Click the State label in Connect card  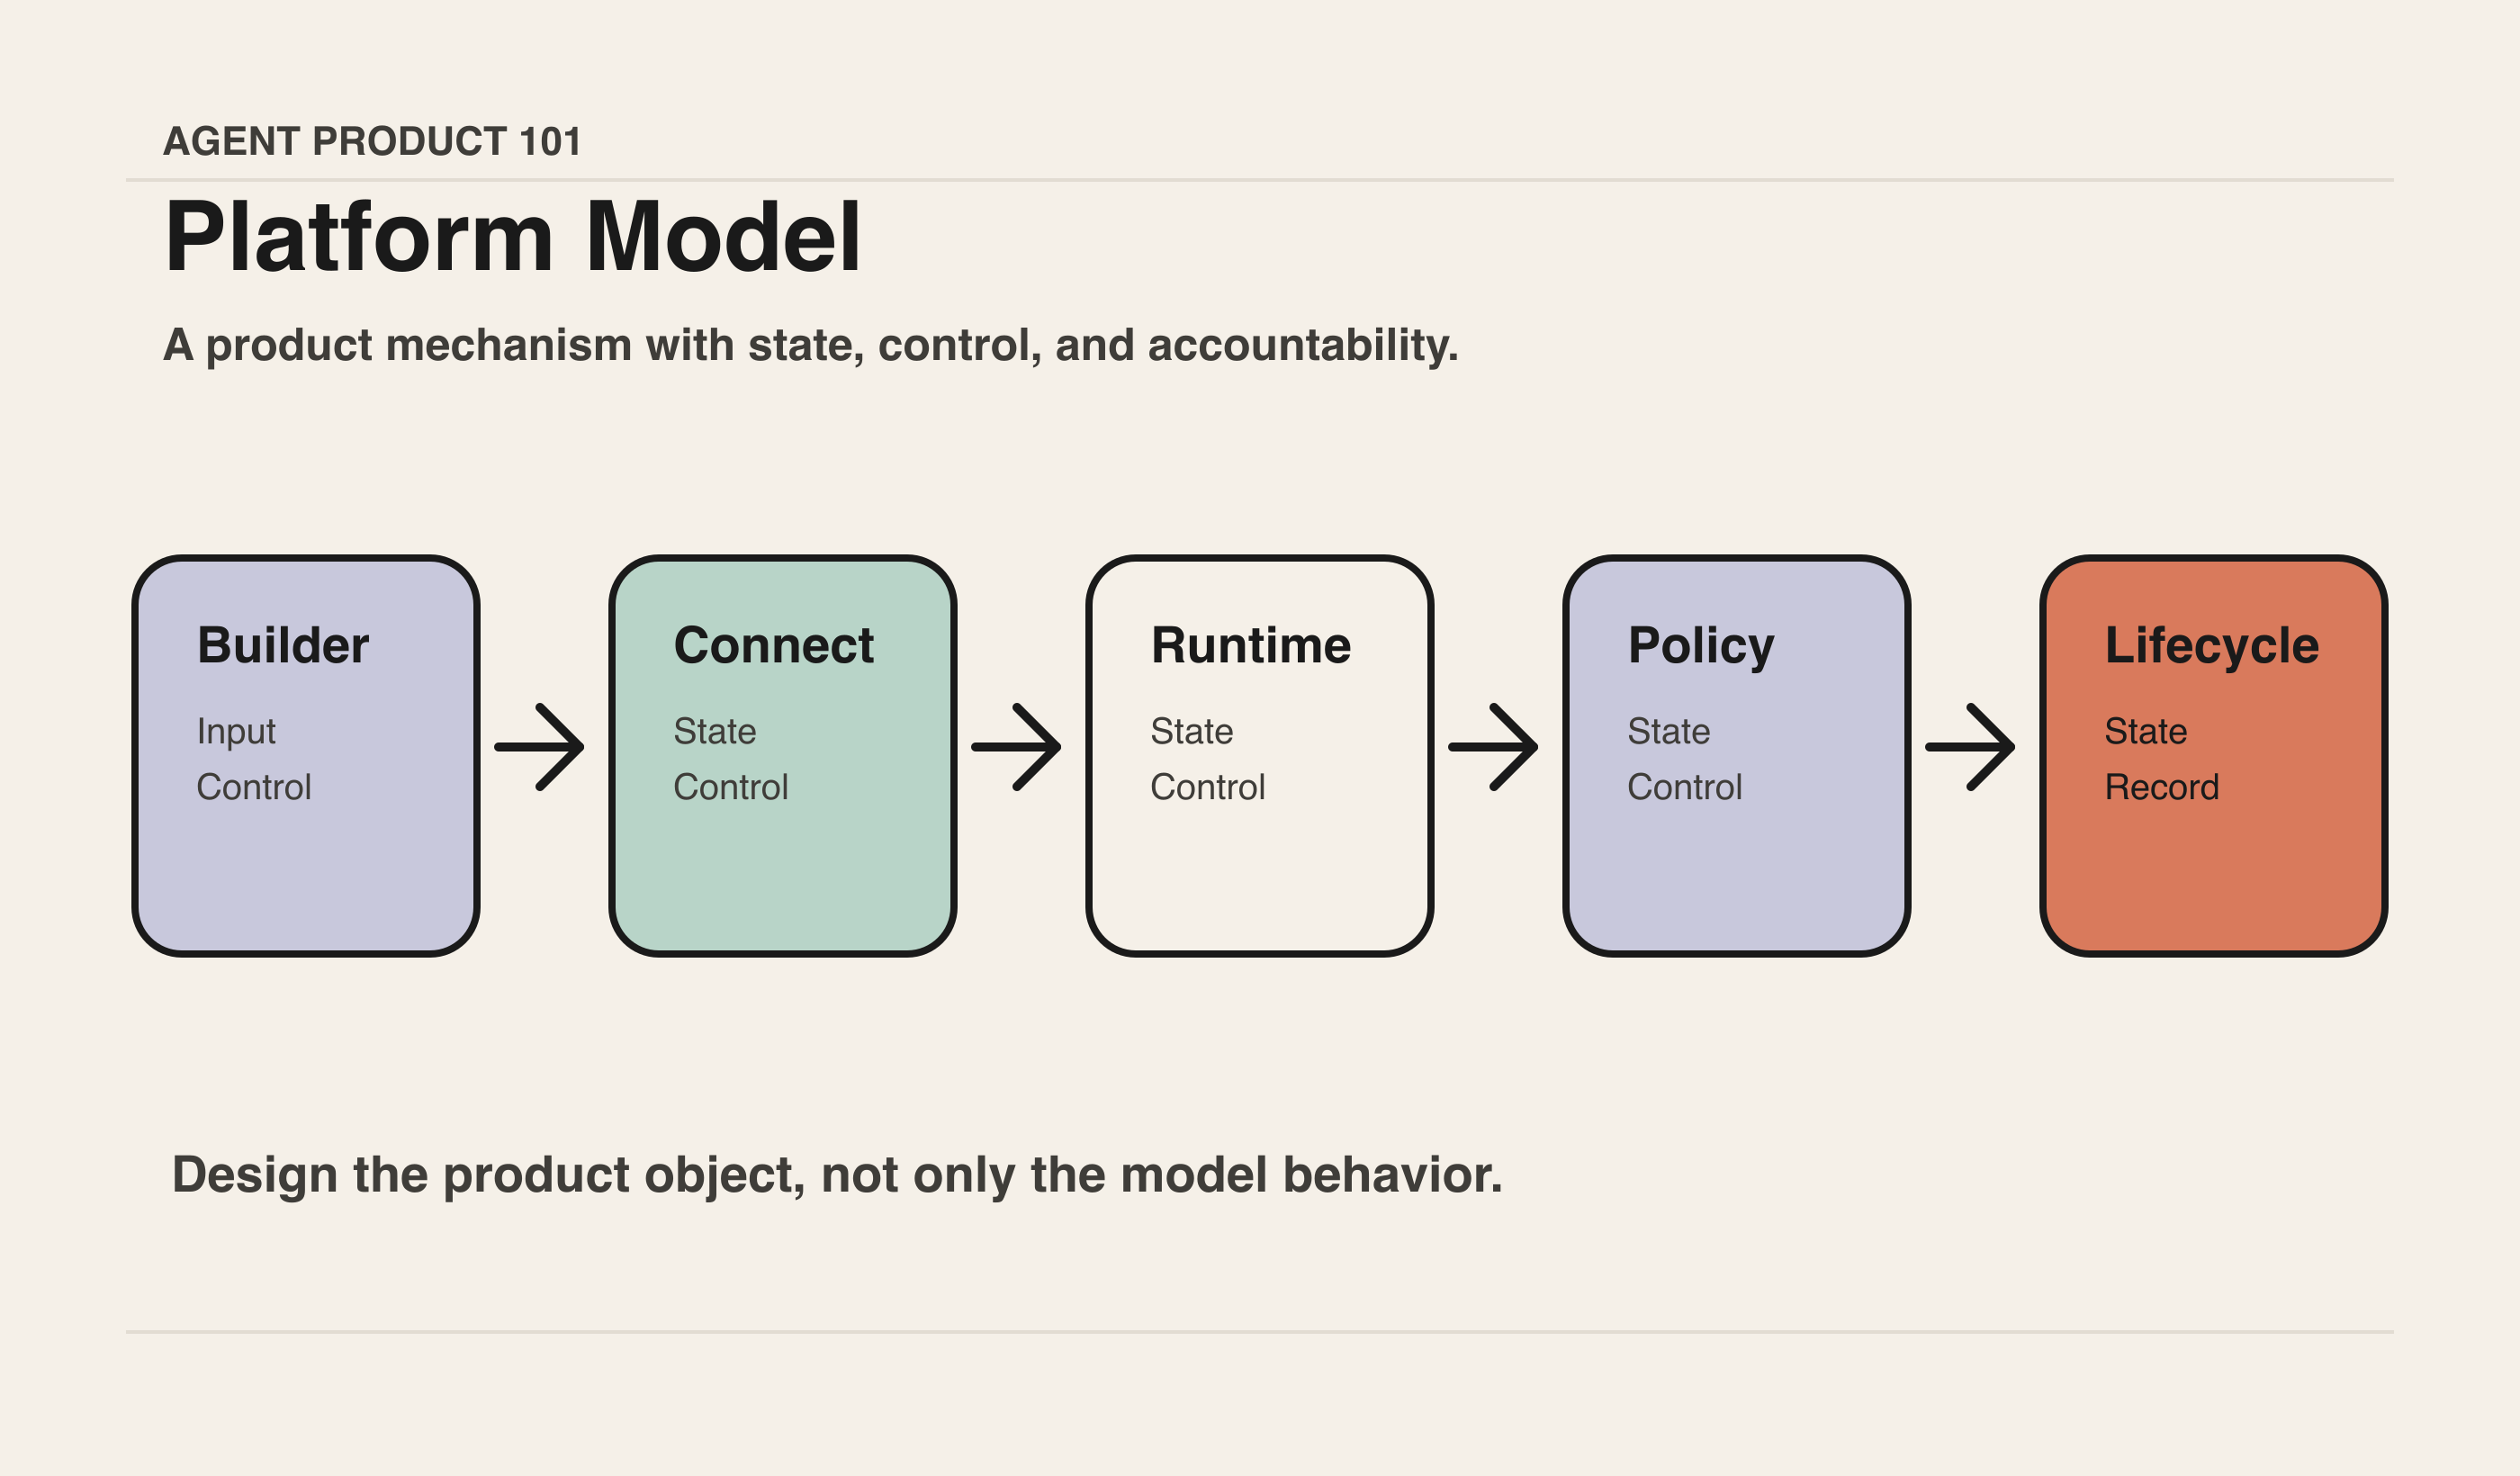[715, 731]
